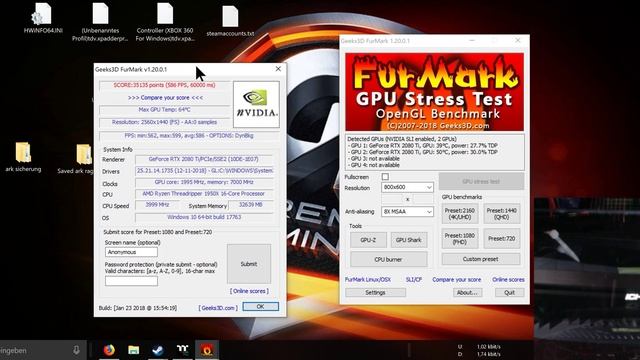The height and width of the screenshot is (360, 640).
Task: Click the custom height resolution field
Action: pos(422,199)
